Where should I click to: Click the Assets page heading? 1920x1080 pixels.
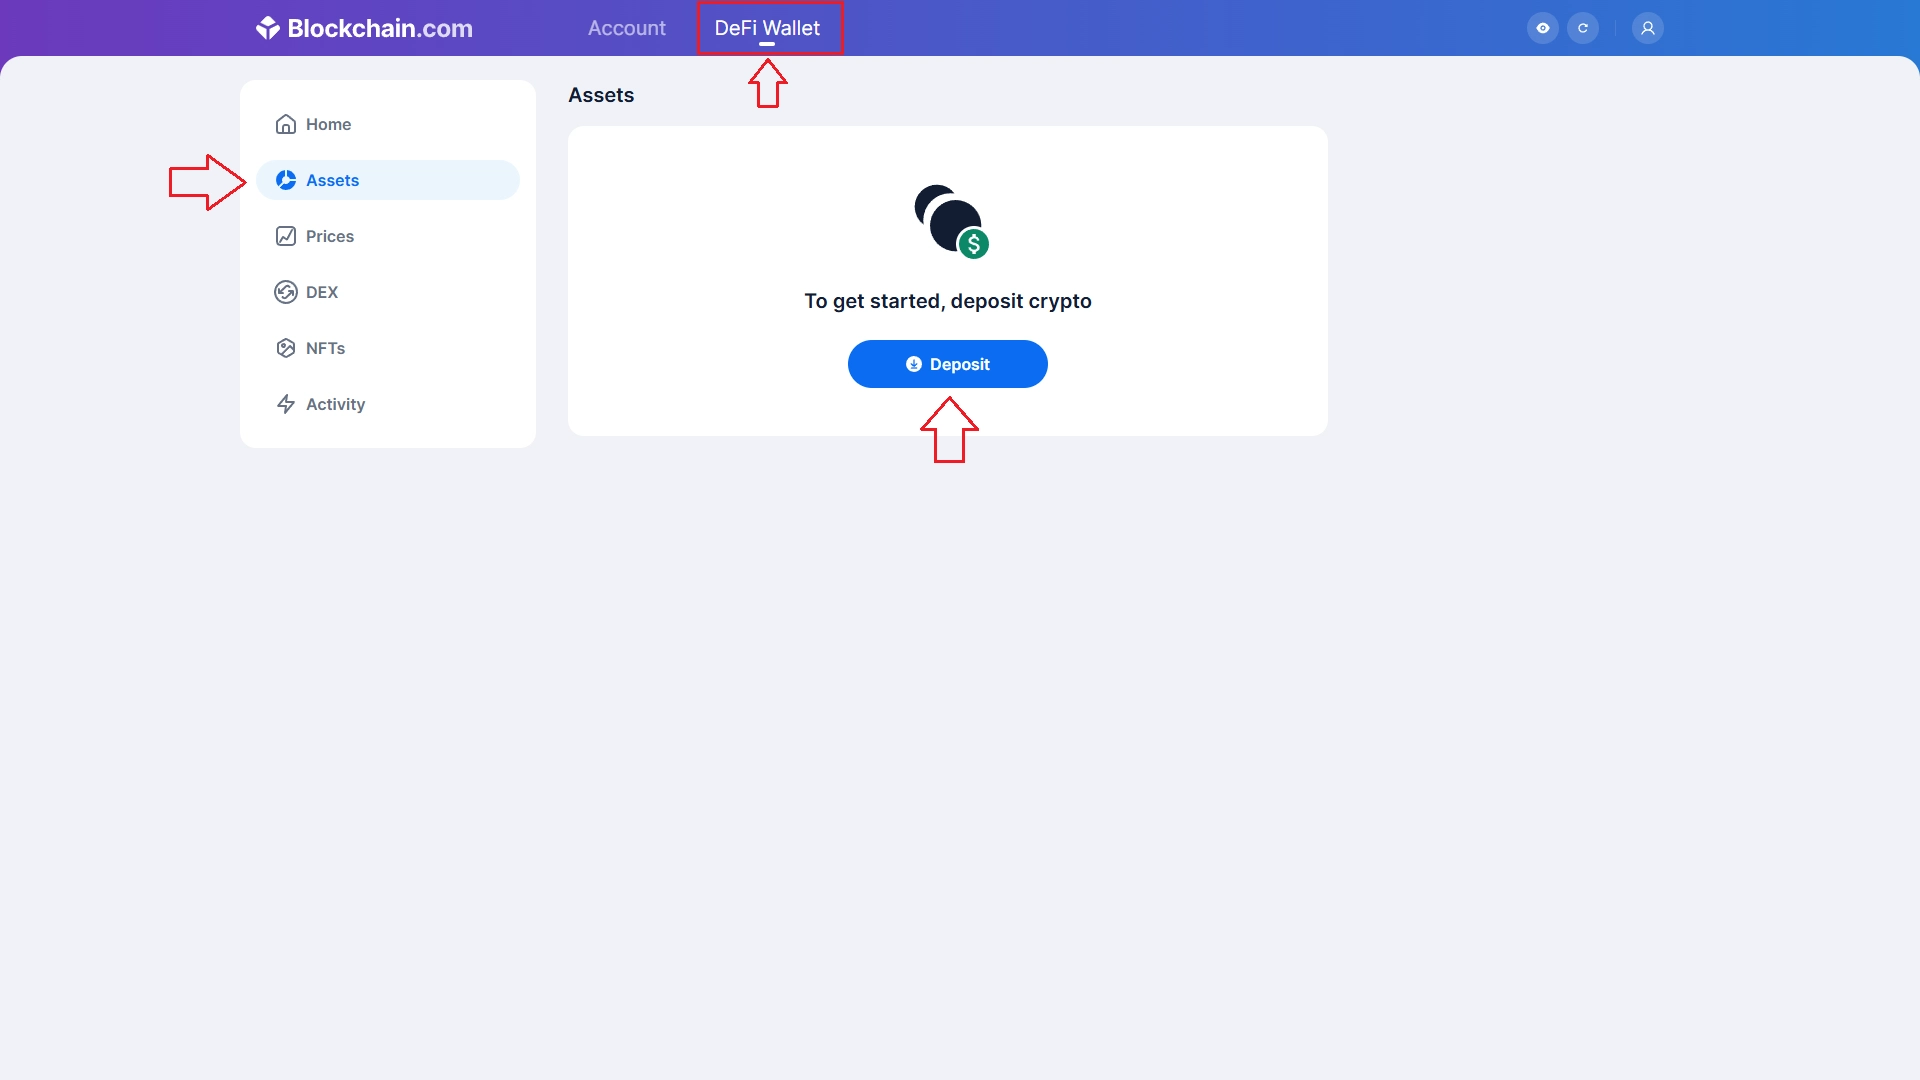pos(601,95)
